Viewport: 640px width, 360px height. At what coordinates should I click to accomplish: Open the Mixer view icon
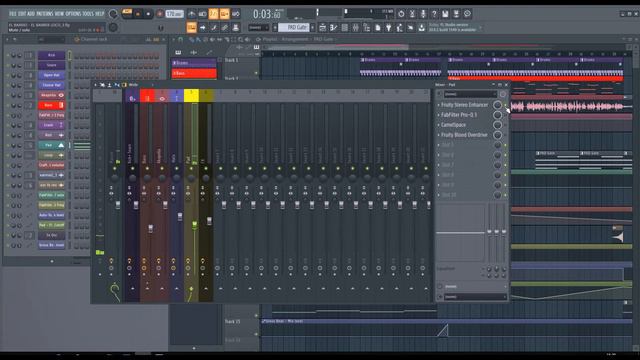(356, 28)
